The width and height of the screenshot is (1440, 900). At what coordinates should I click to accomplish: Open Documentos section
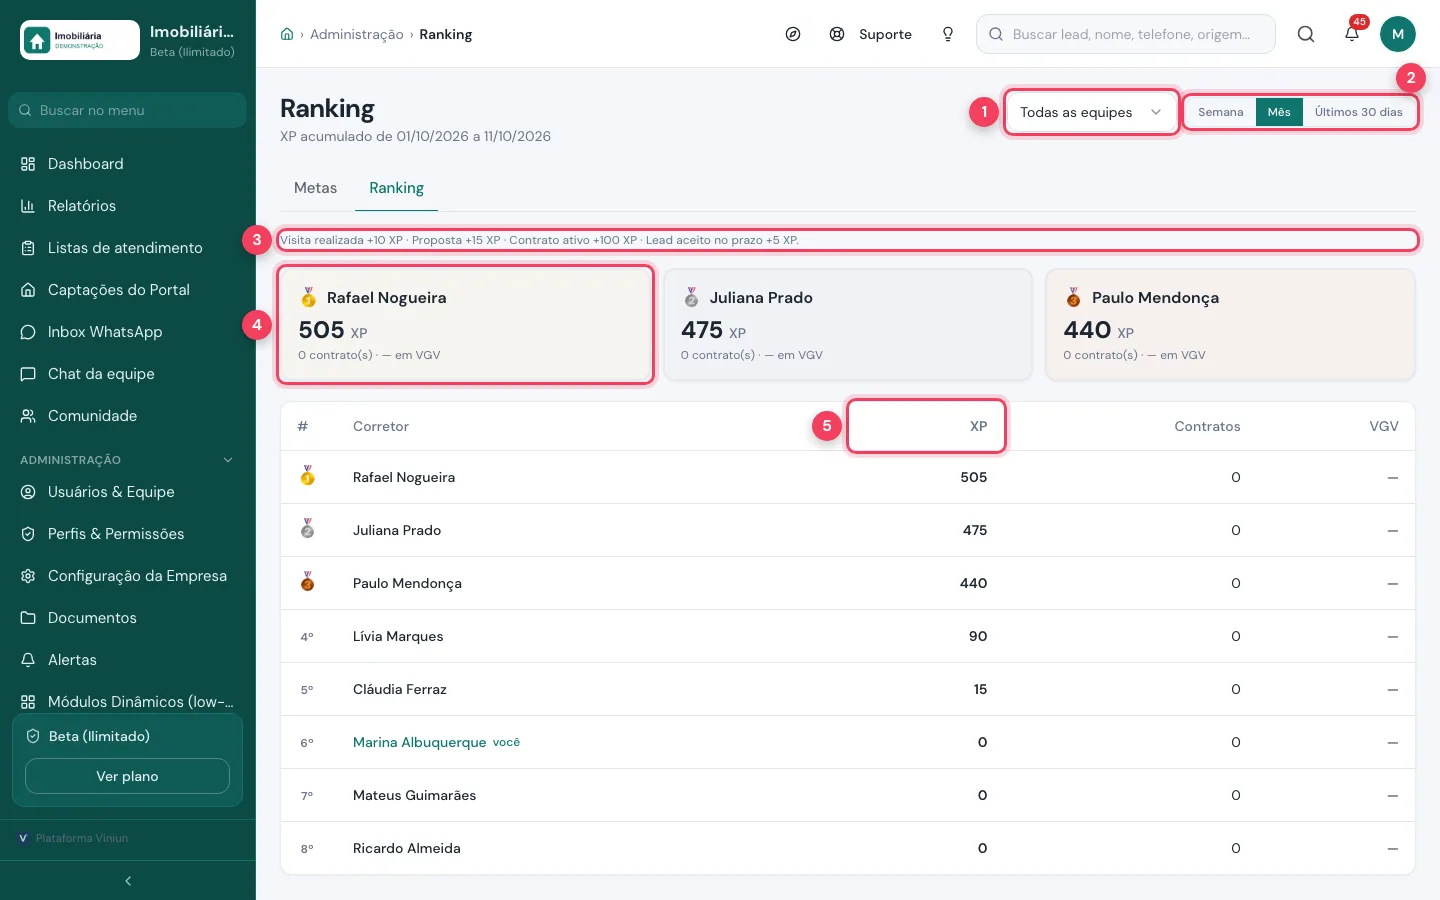click(128, 618)
